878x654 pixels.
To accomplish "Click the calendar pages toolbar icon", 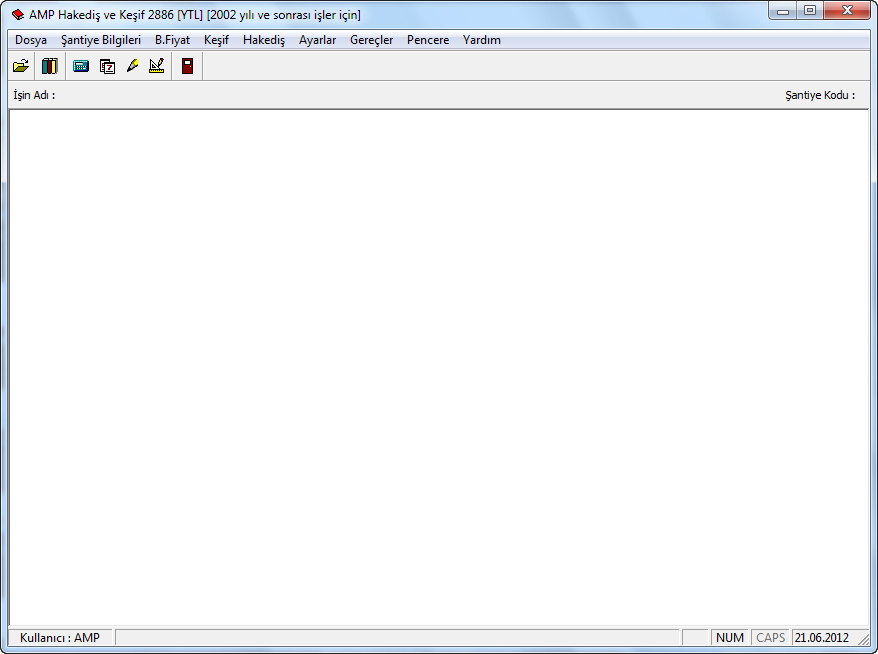I will (107, 66).
